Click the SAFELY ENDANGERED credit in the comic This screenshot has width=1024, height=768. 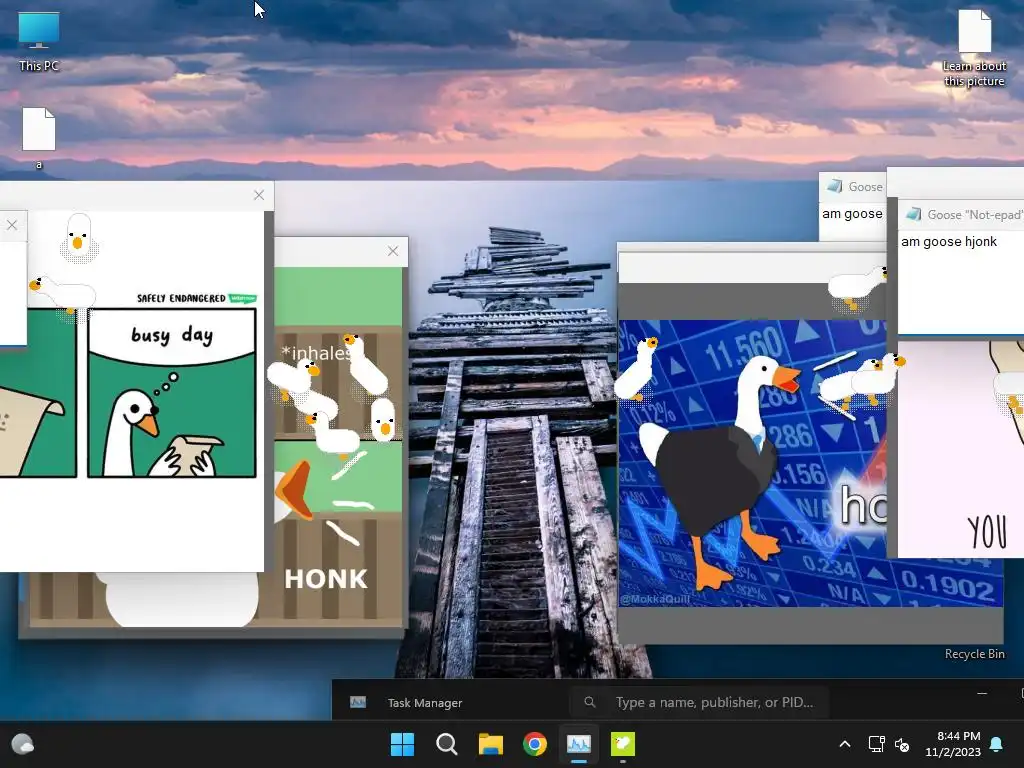pyautogui.click(x=197, y=298)
